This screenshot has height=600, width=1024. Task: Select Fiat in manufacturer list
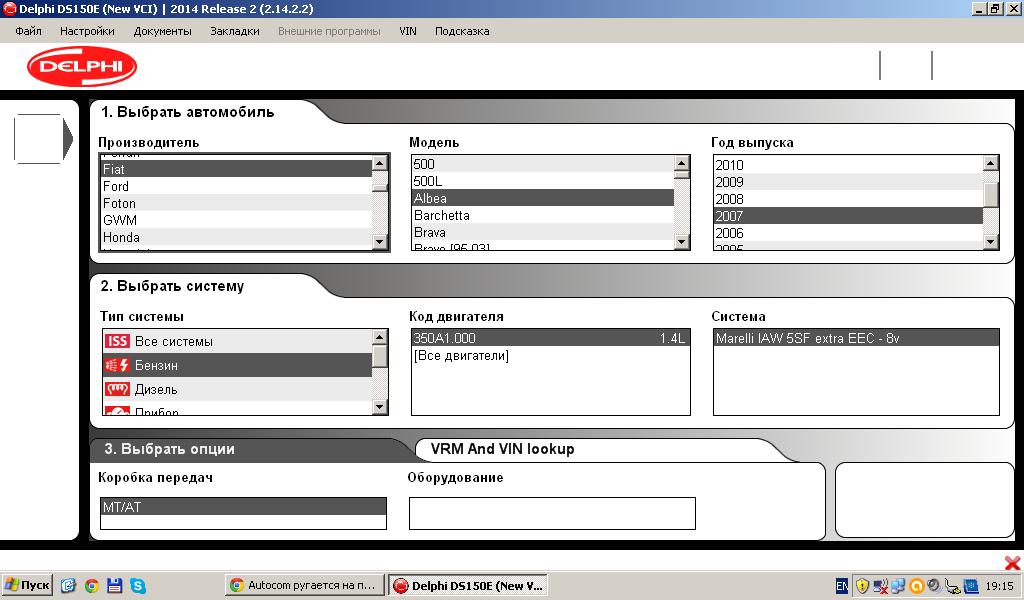pos(236,169)
